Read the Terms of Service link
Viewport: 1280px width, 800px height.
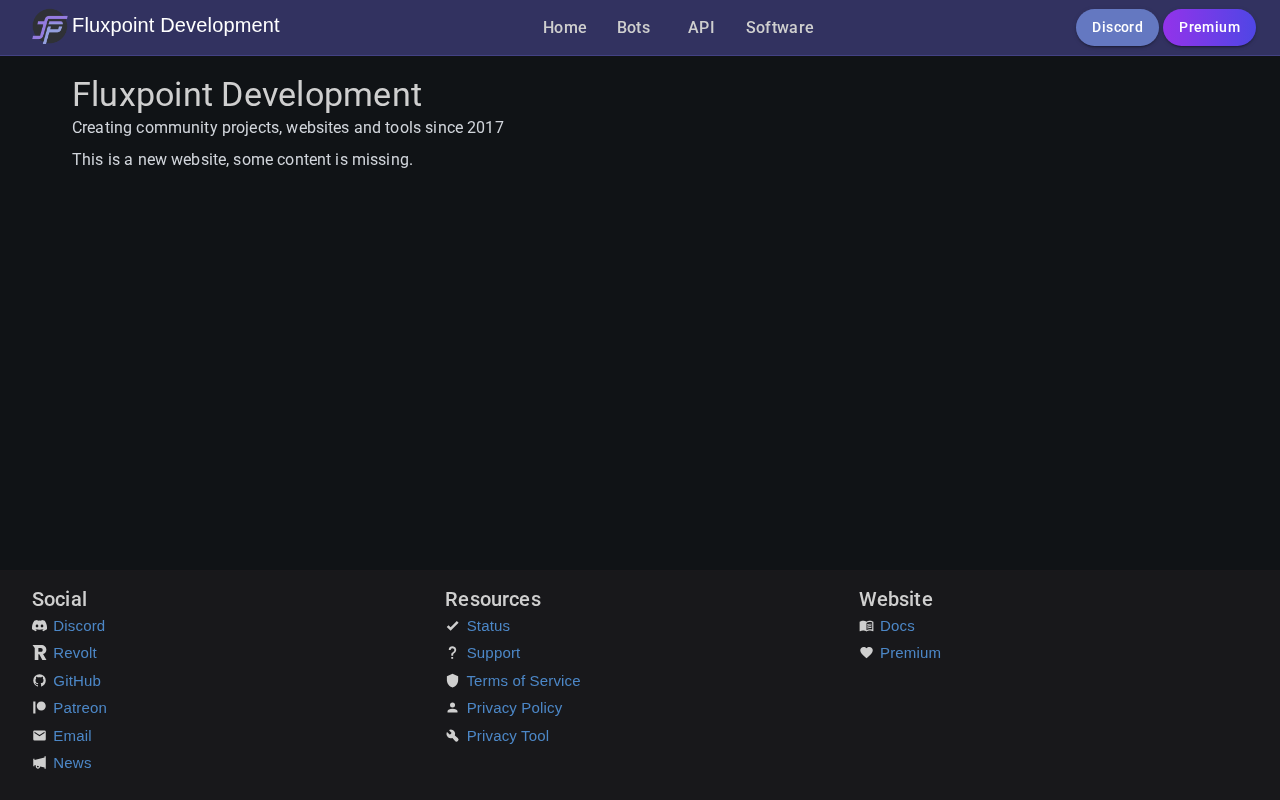523,681
